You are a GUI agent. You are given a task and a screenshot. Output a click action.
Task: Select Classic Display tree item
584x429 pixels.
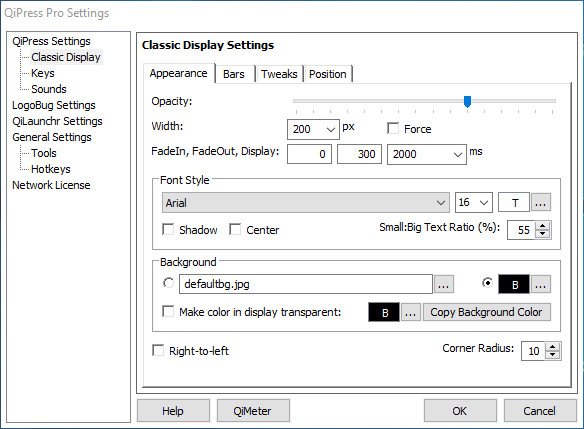66,57
